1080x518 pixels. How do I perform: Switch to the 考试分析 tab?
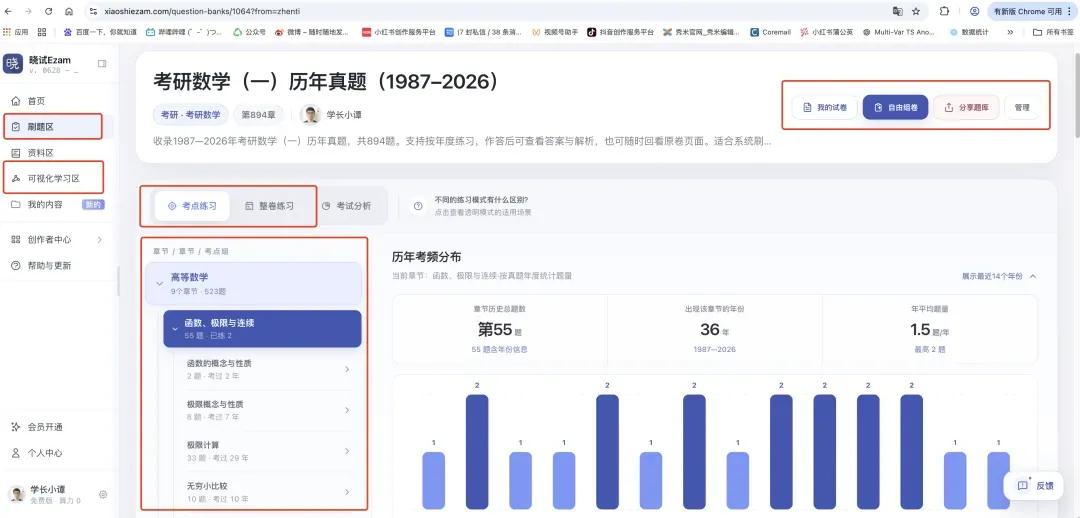click(346, 205)
